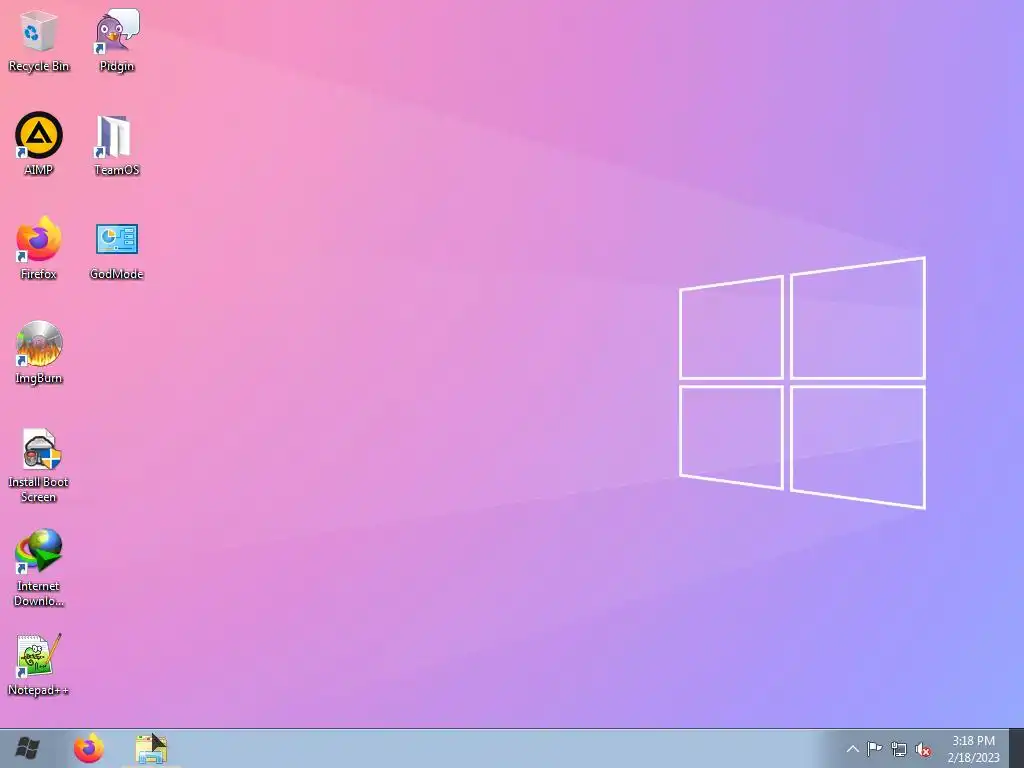The height and width of the screenshot is (768, 1024).
Task: Select the AIMP player shortcut
Action: tap(39, 144)
